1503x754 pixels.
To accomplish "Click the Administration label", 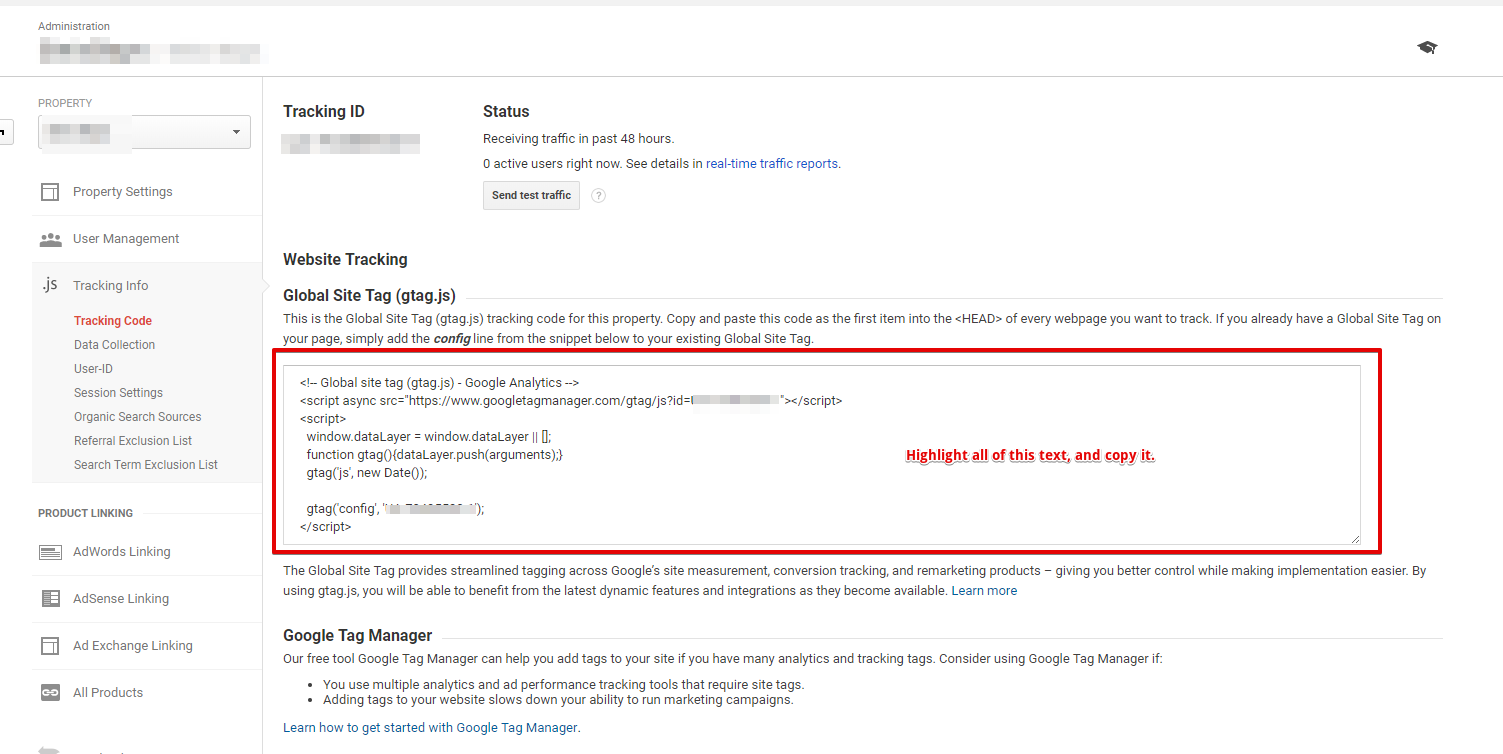I will point(74,26).
